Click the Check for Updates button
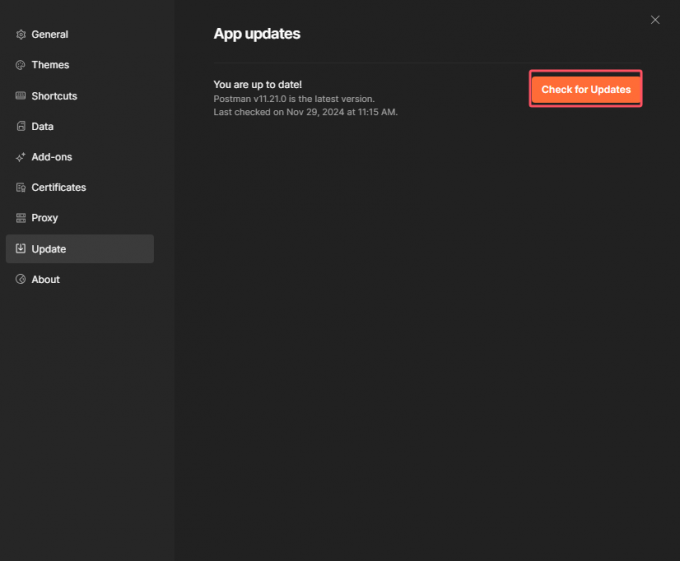This screenshot has height=561, width=680. [x=586, y=89]
